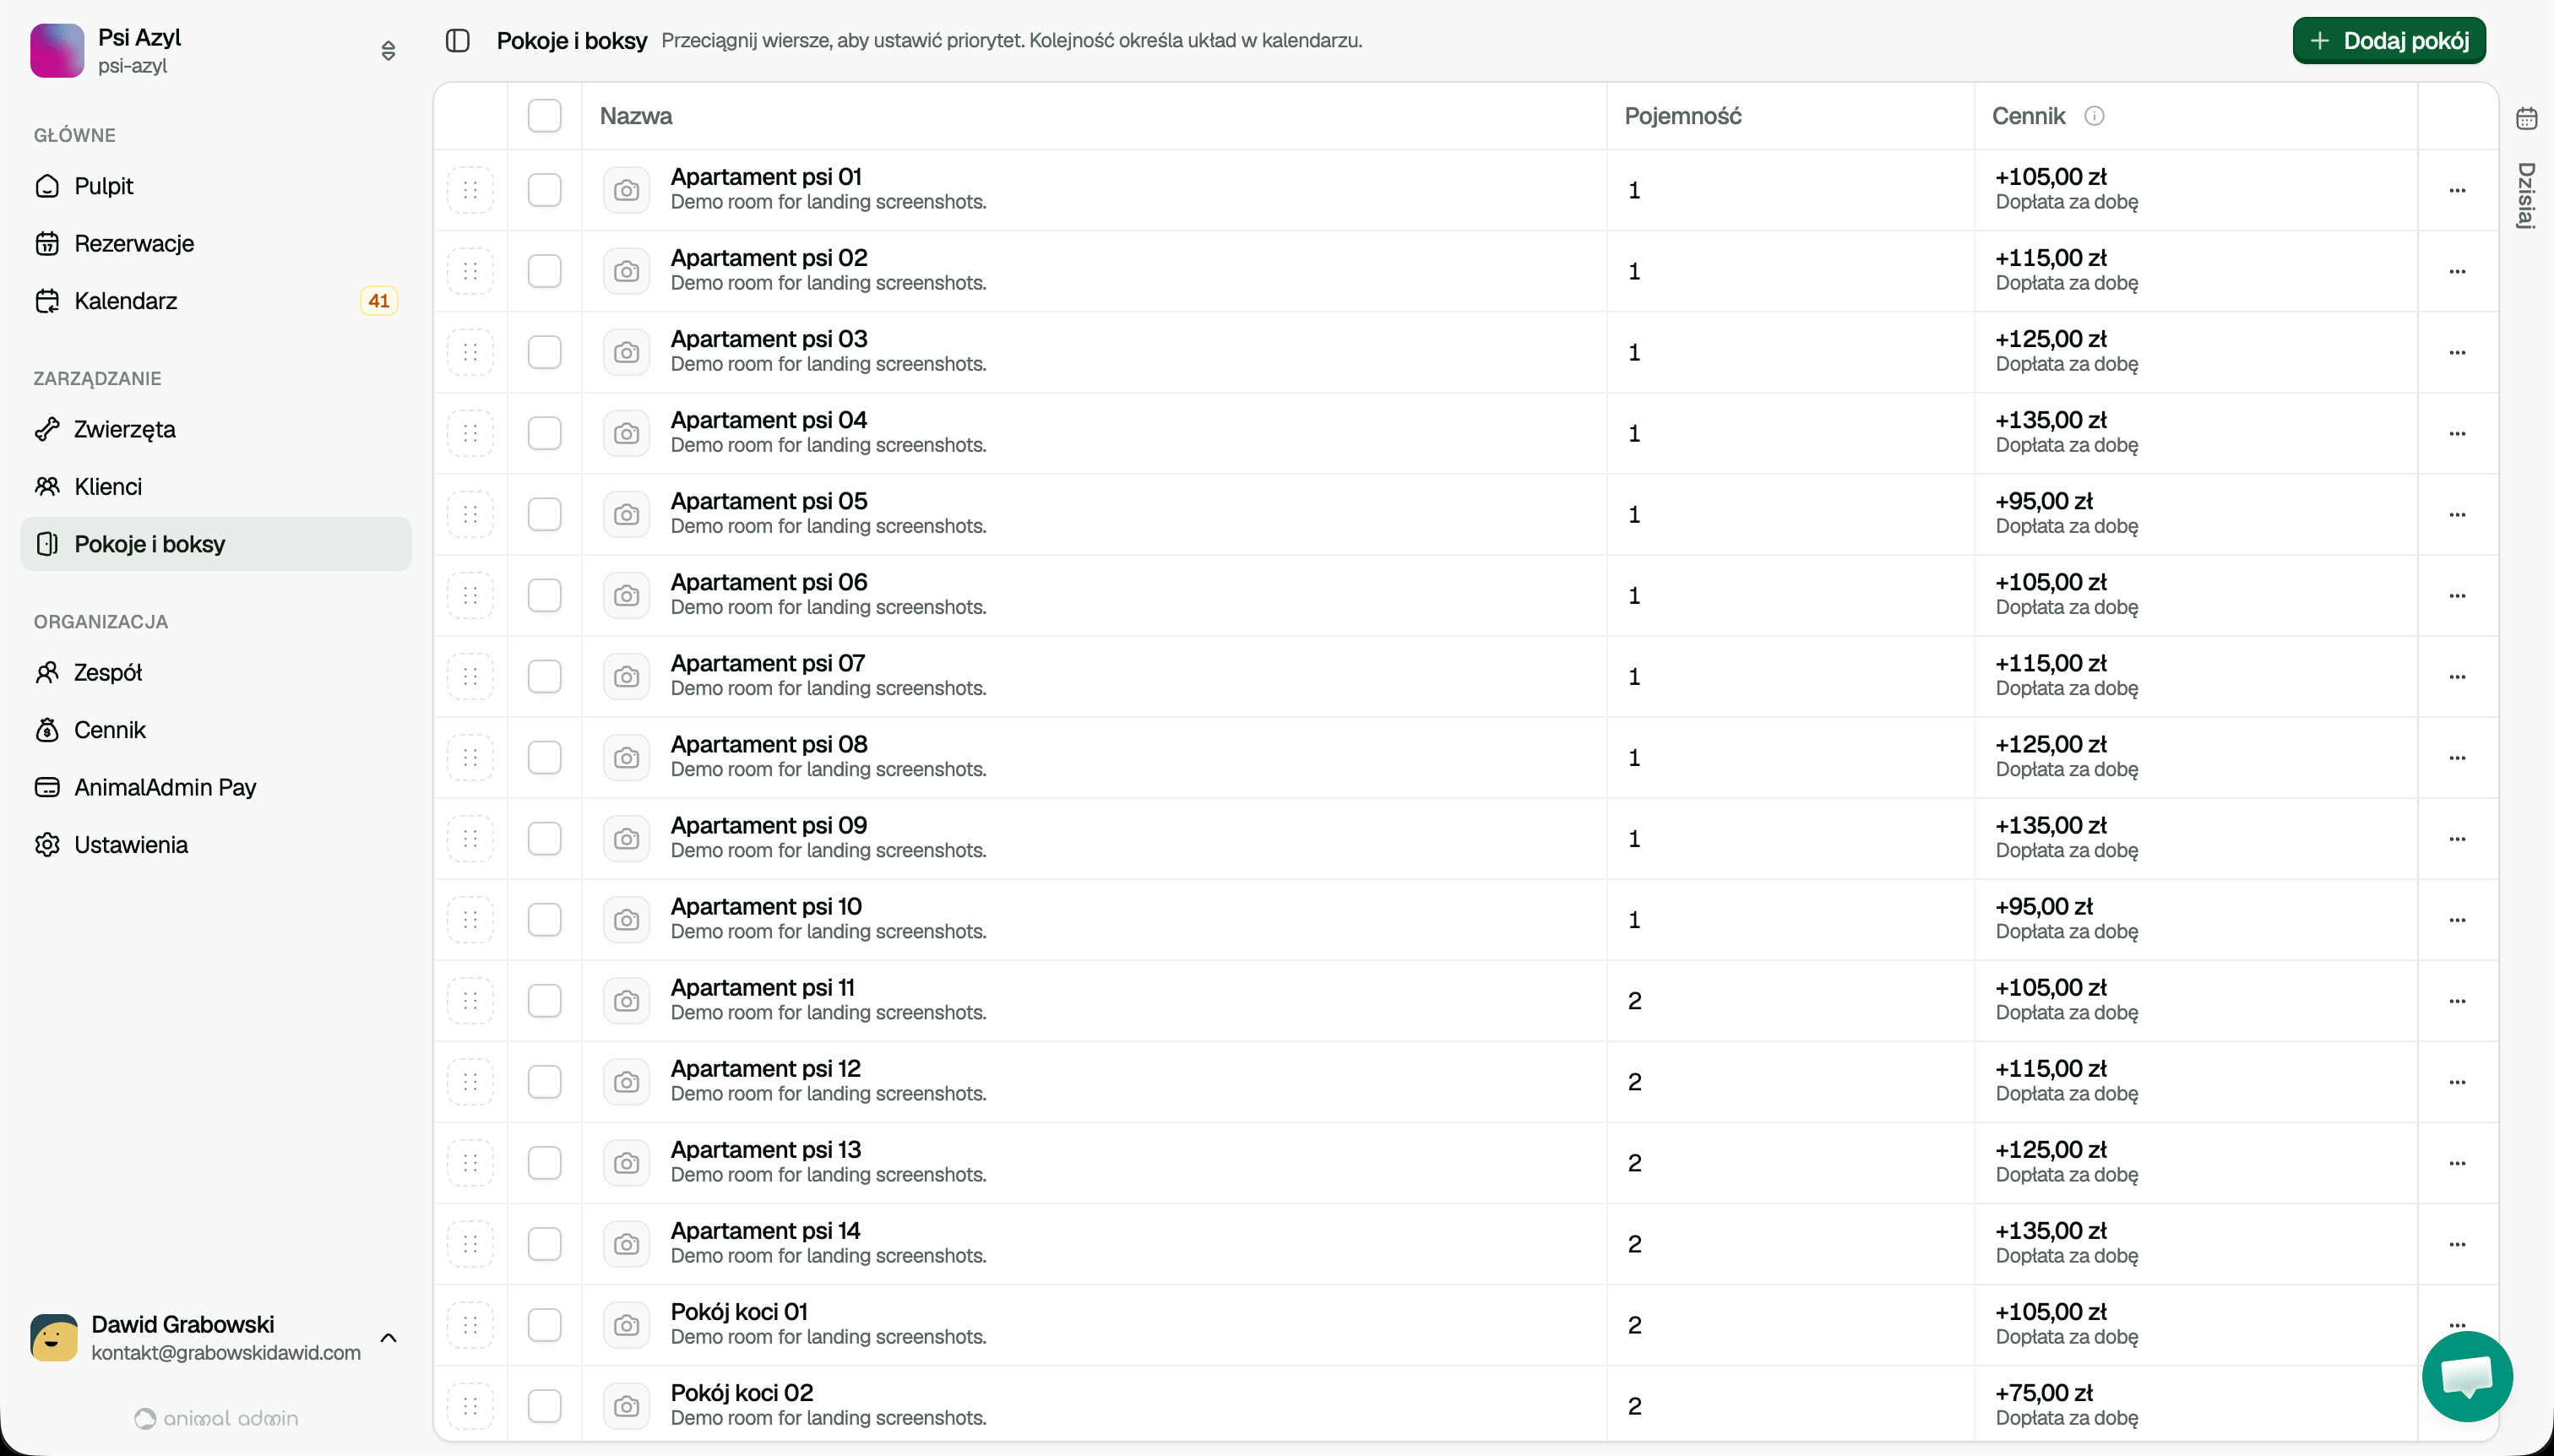Click the Cennik column info icon
This screenshot has width=2554, height=1456.
pyautogui.click(x=2093, y=116)
